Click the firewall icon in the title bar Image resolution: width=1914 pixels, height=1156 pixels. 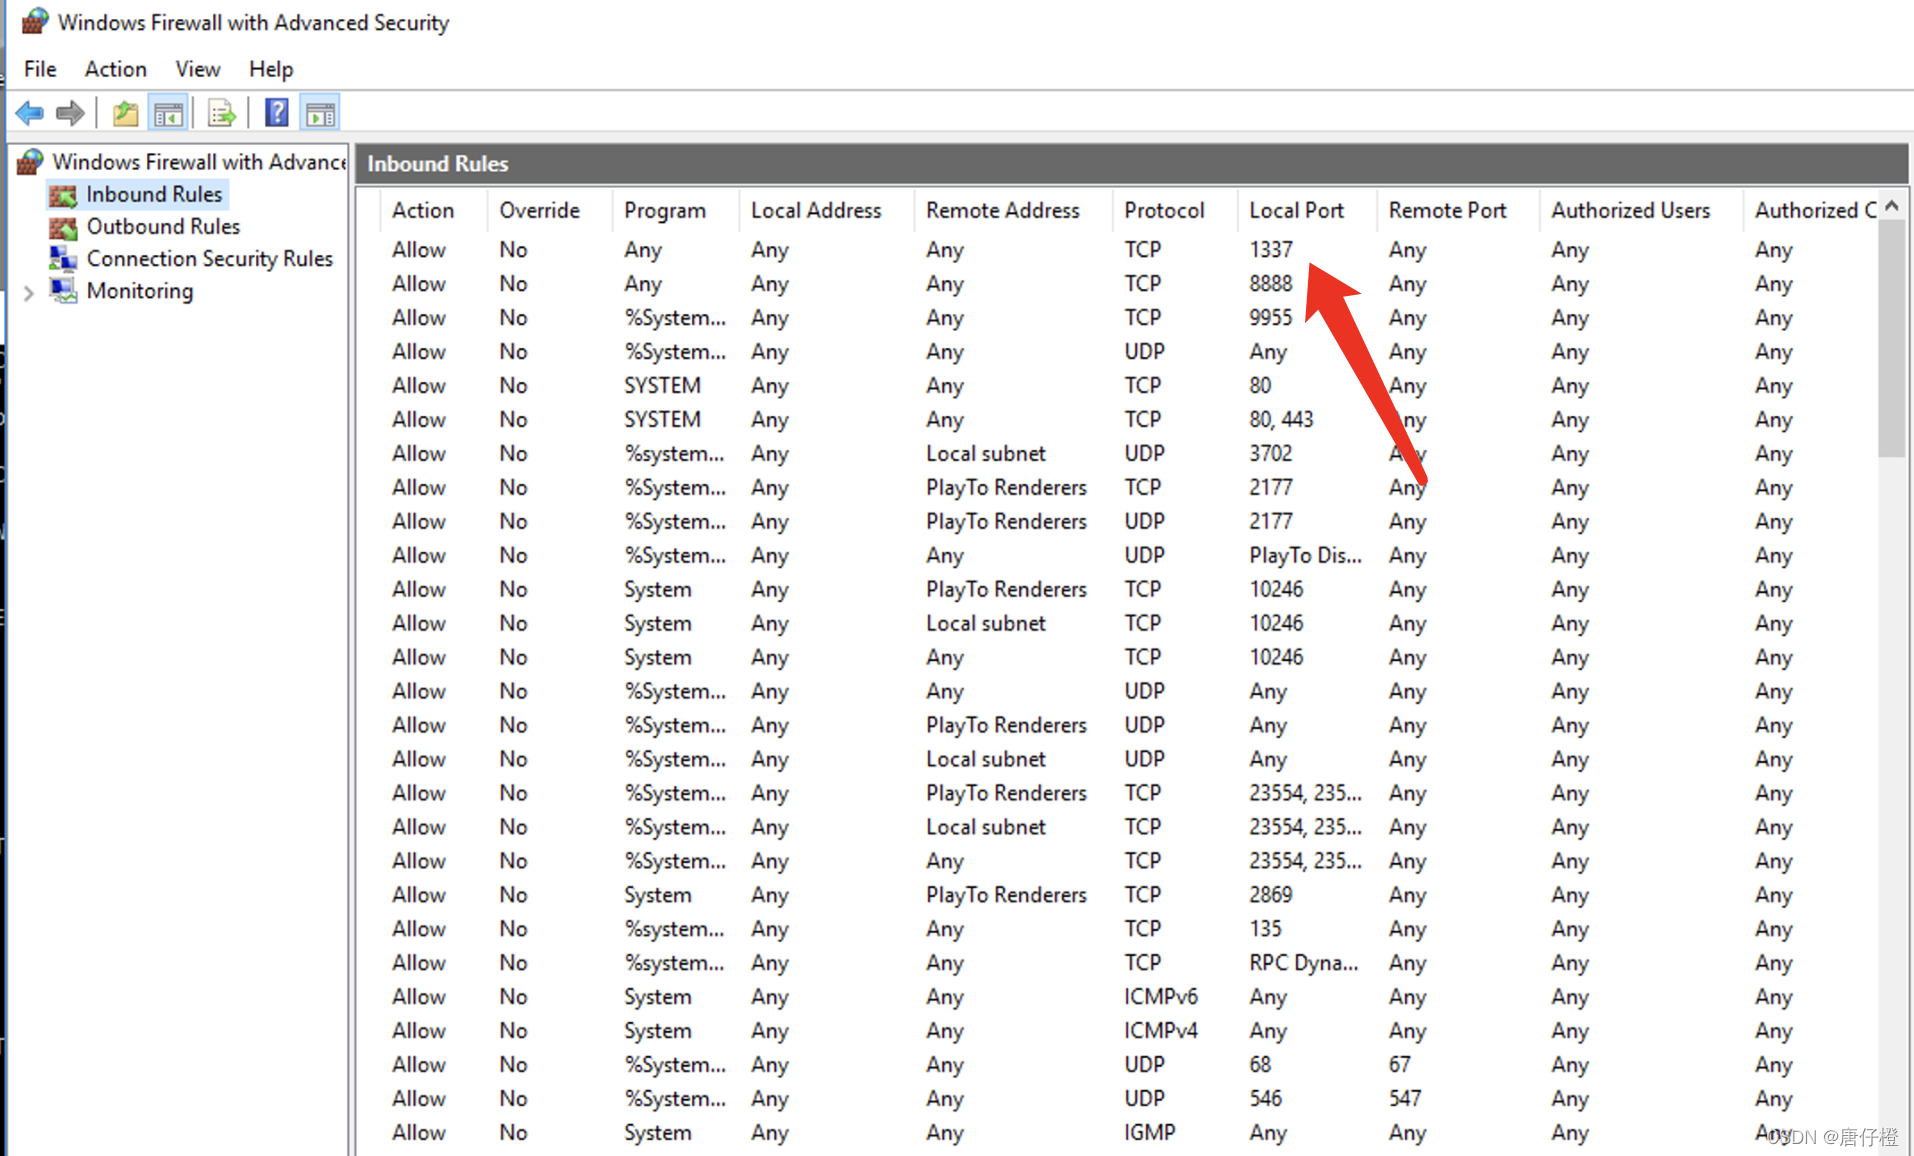coord(35,21)
